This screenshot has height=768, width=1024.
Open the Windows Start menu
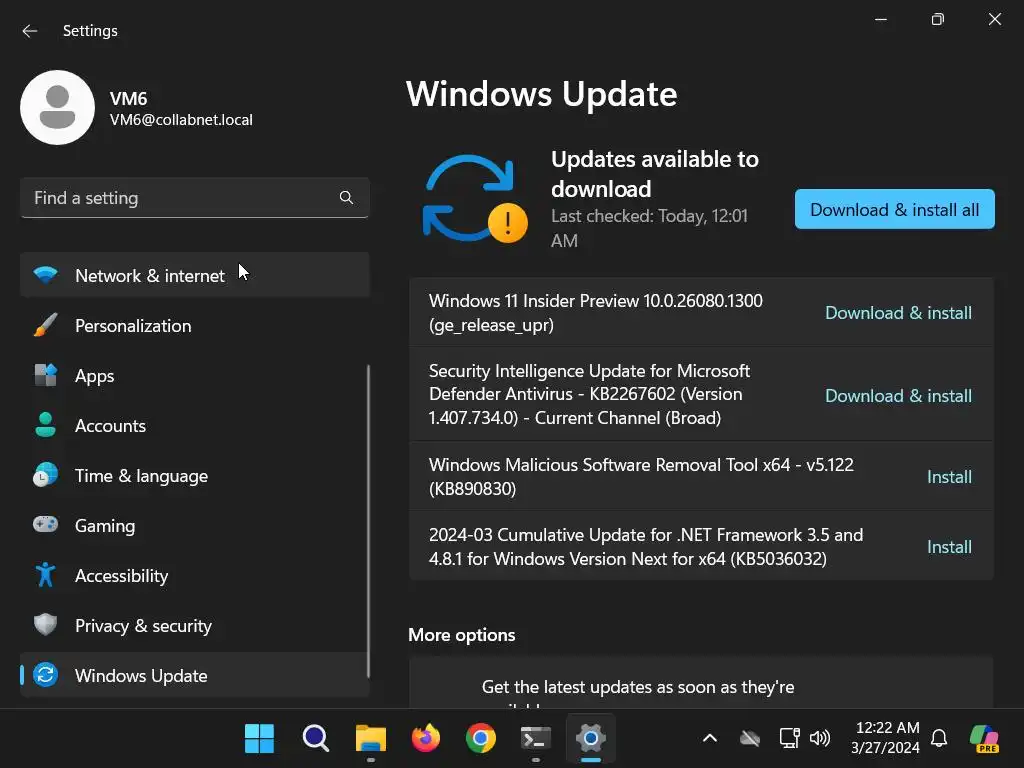pyautogui.click(x=259, y=739)
